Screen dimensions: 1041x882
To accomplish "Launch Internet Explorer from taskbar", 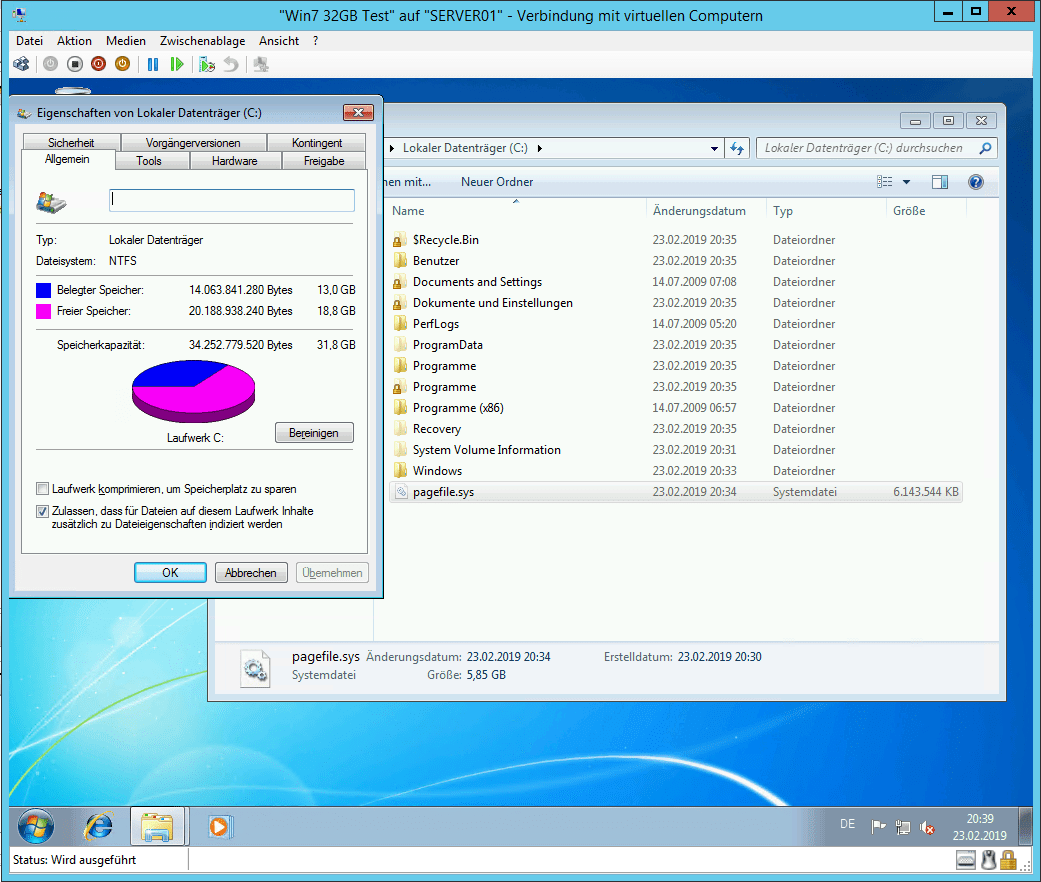I will [98, 827].
